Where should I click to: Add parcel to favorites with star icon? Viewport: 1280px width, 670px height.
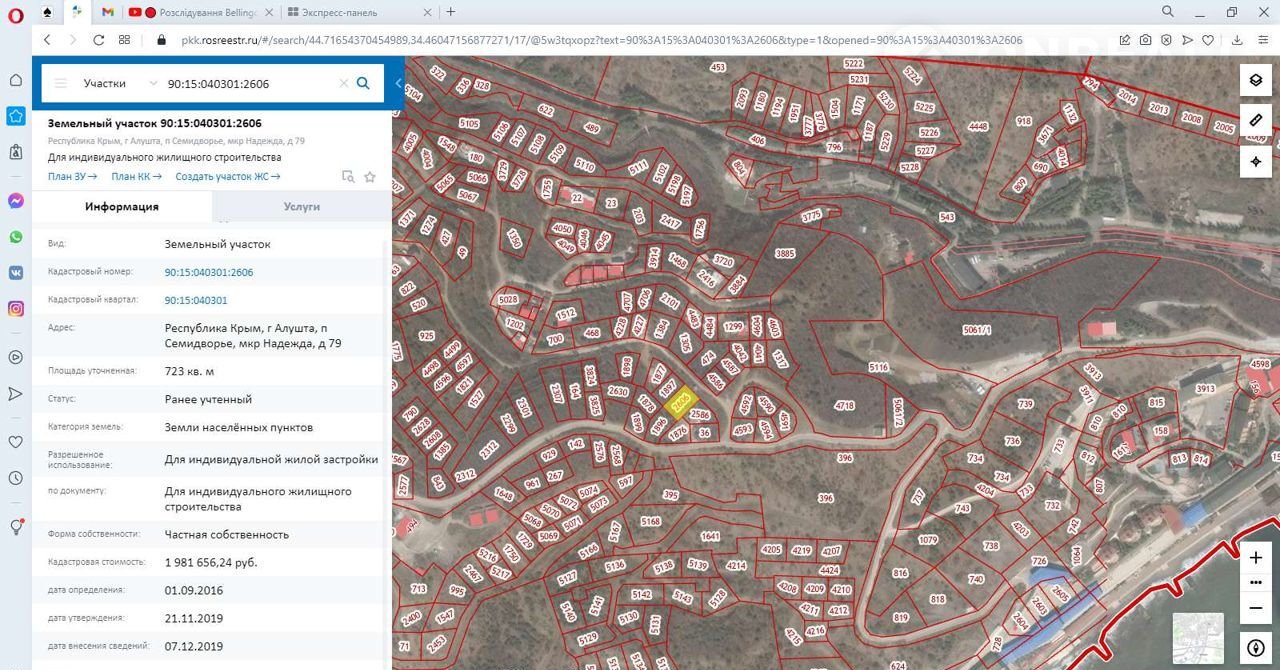point(370,177)
